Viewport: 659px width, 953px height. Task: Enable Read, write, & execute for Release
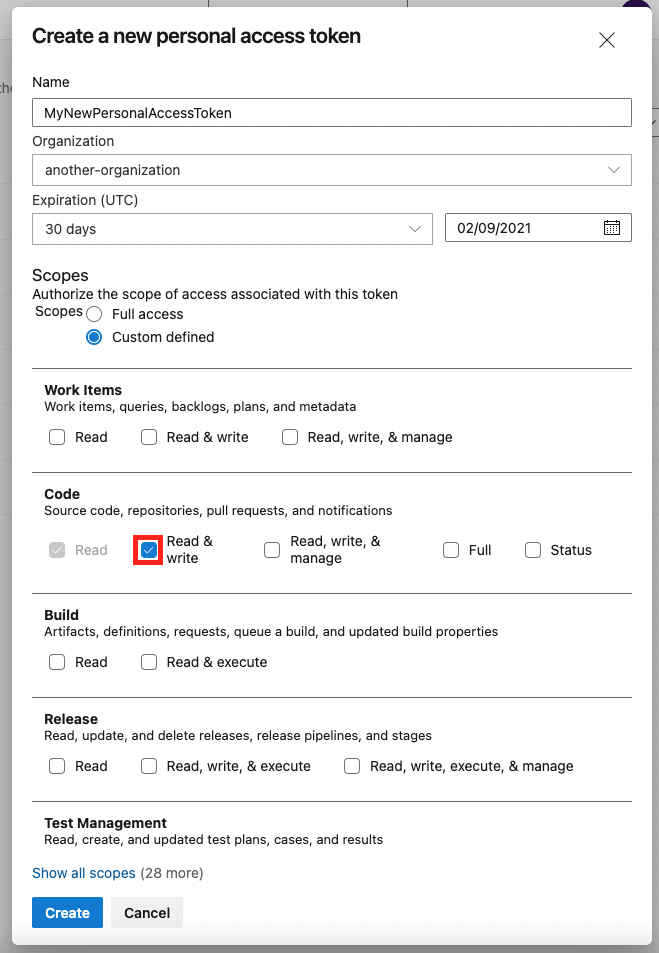click(x=148, y=766)
